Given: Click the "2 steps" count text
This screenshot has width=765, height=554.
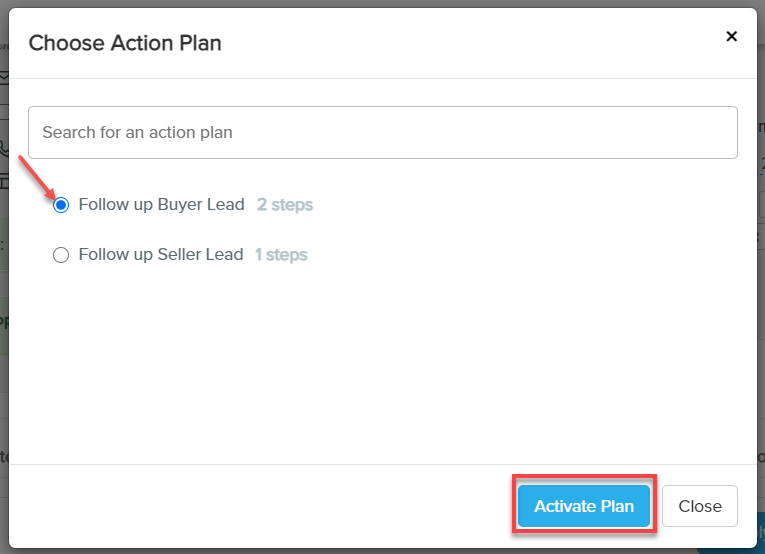Looking at the screenshot, I should 285,205.
